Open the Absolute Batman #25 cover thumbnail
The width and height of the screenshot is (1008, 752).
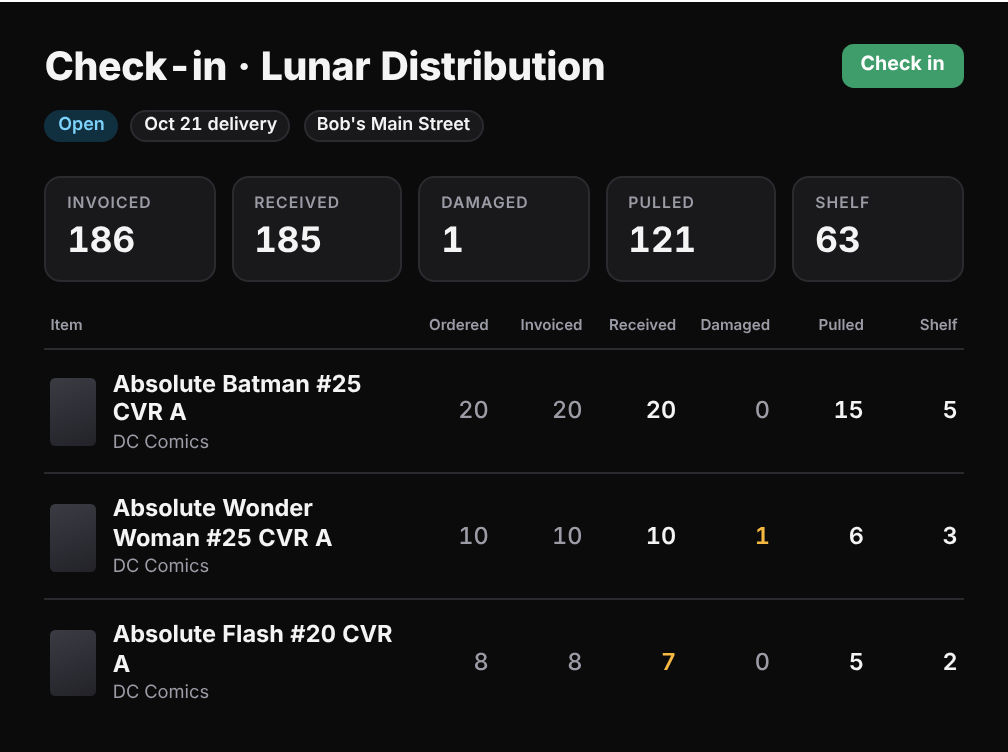click(x=73, y=412)
